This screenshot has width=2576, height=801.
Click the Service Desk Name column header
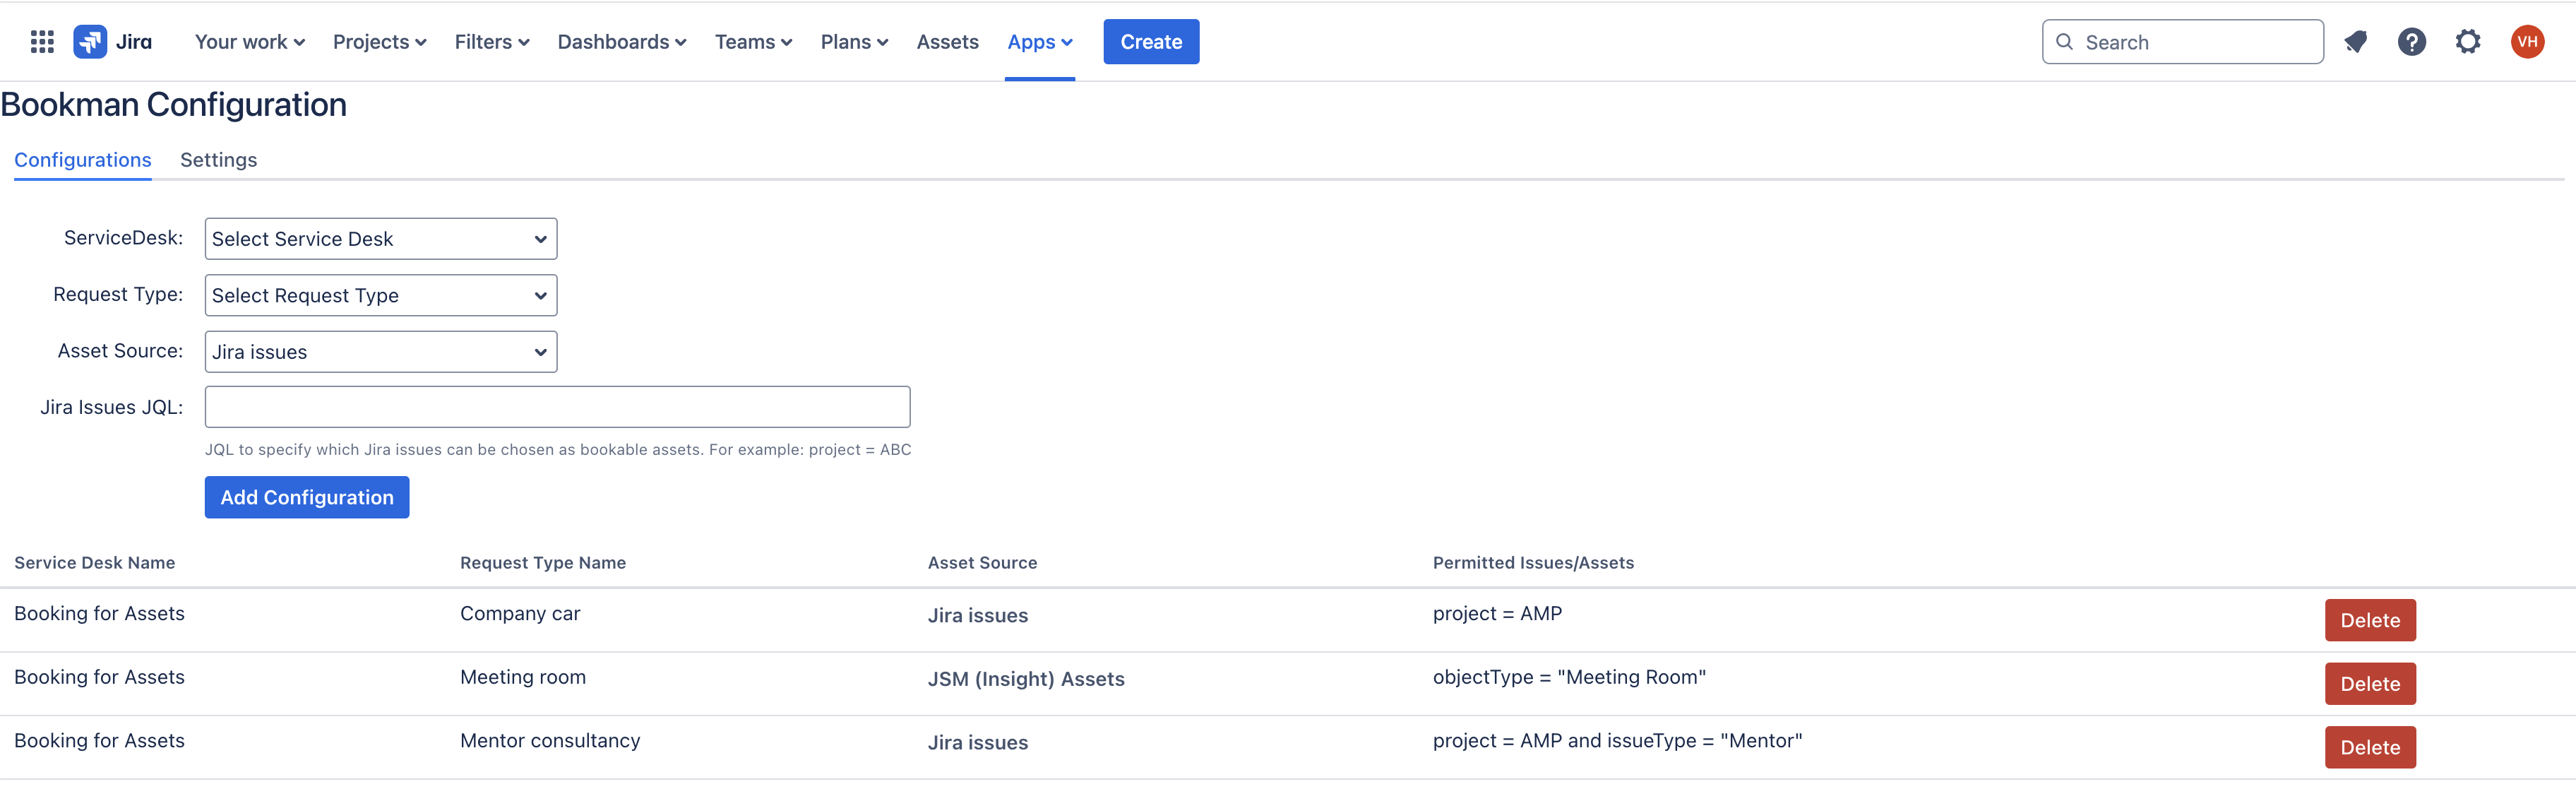click(x=95, y=563)
